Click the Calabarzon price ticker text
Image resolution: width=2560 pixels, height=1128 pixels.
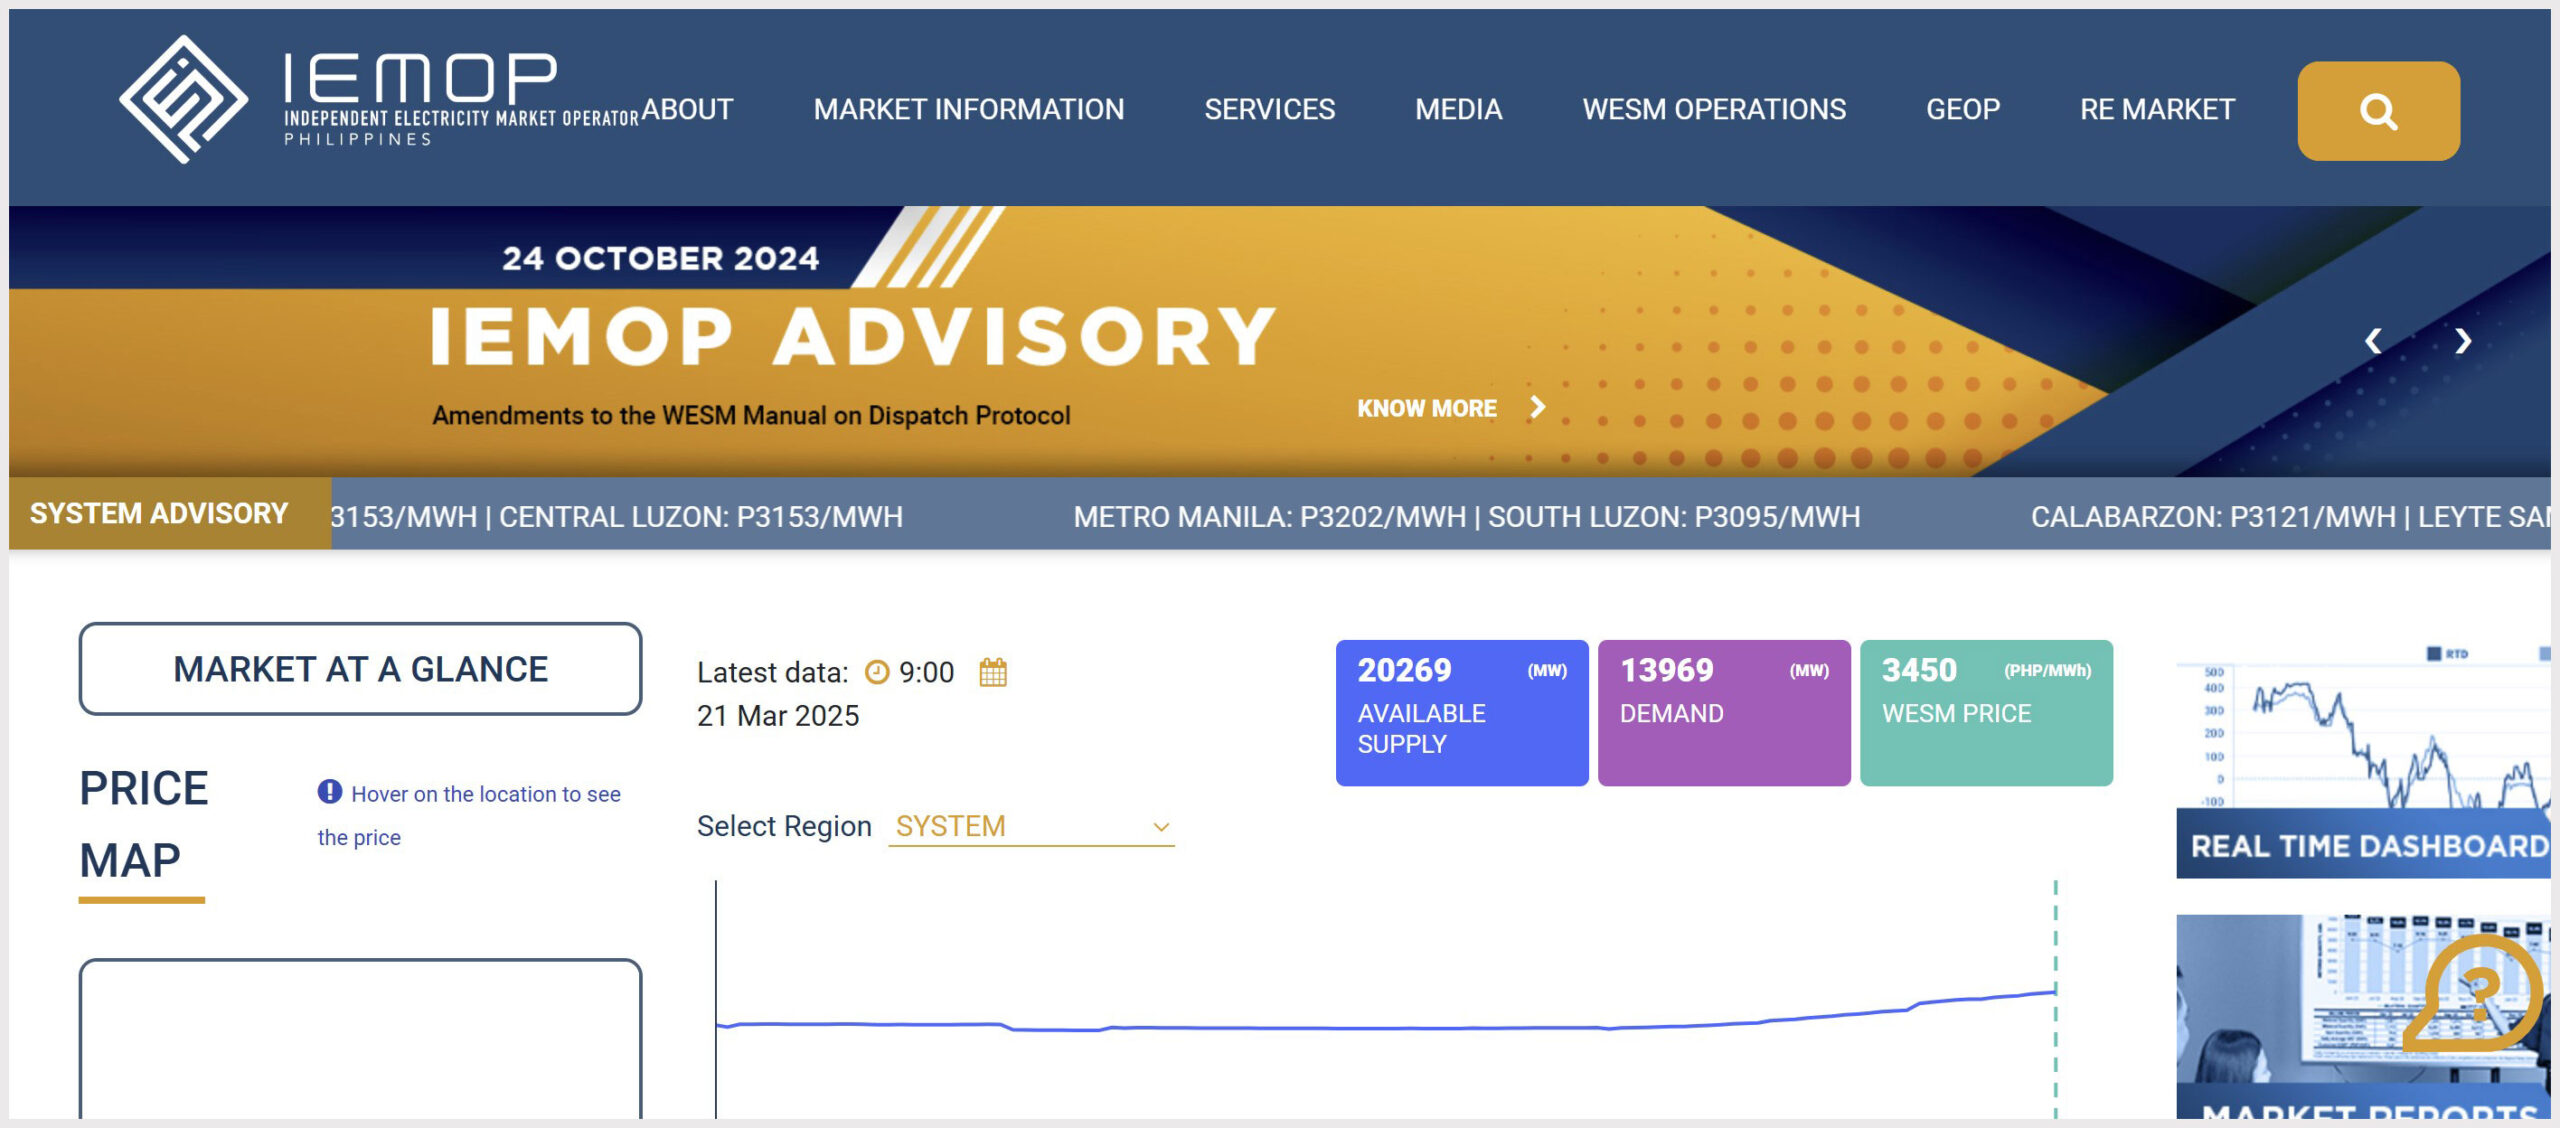(2213, 517)
